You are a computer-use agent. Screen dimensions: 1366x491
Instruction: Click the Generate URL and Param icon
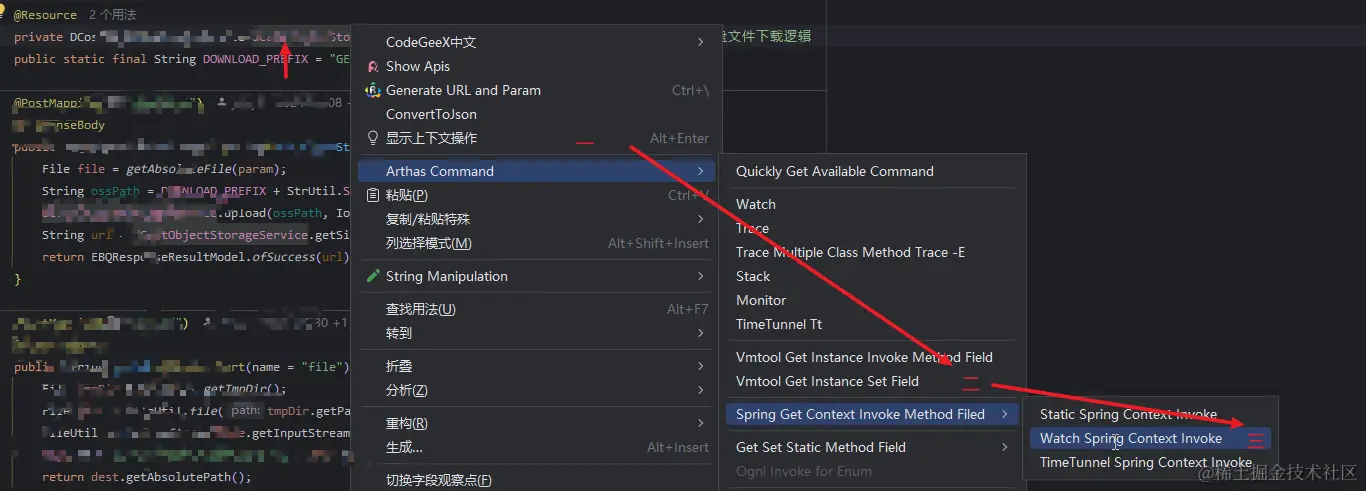pyautogui.click(x=373, y=90)
